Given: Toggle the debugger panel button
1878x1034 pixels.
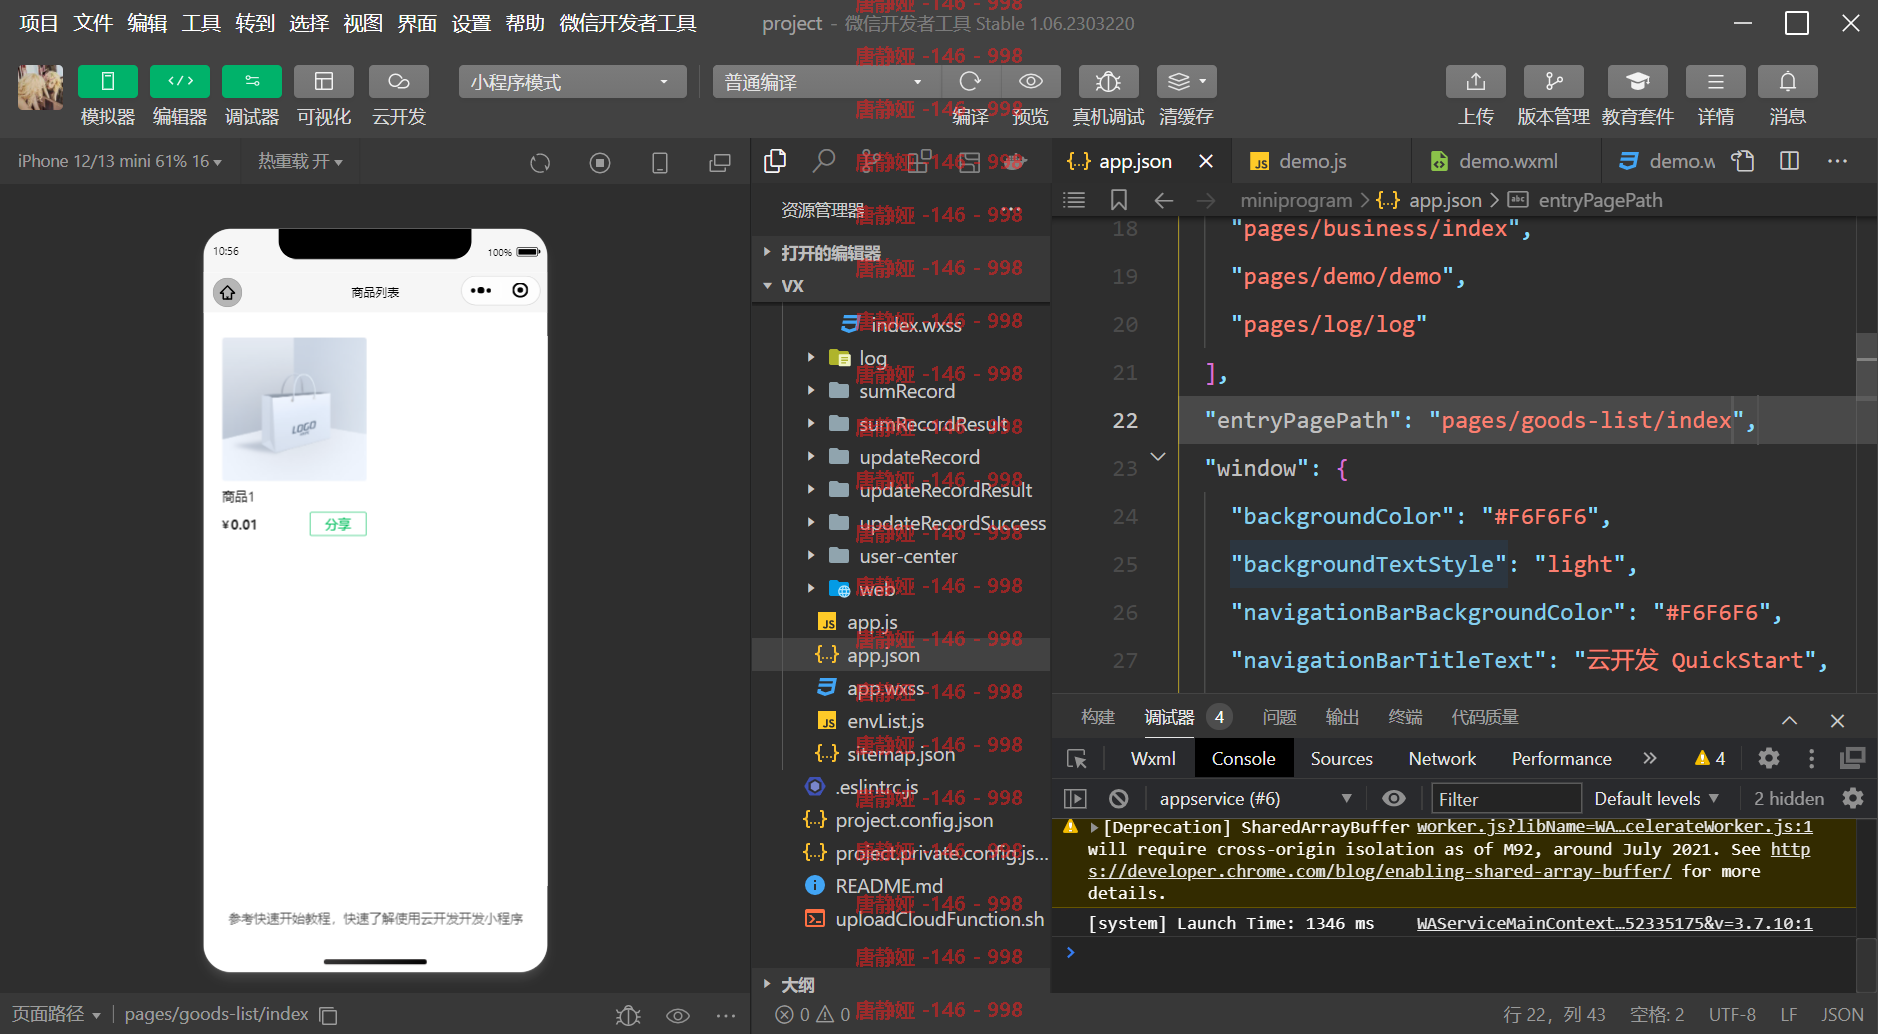Looking at the screenshot, I should tap(252, 82).
